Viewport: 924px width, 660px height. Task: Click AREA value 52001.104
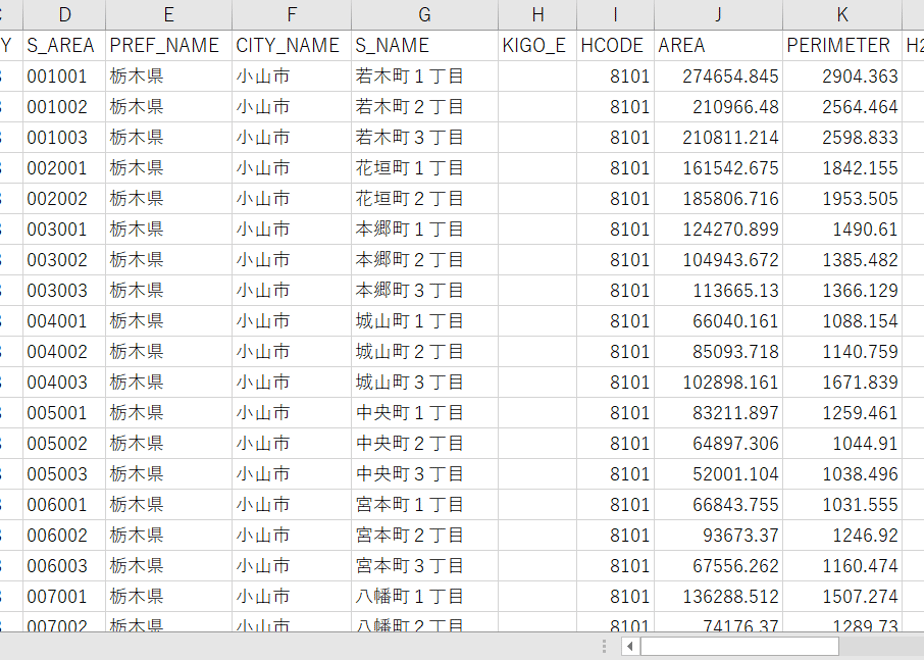point(718,474)
